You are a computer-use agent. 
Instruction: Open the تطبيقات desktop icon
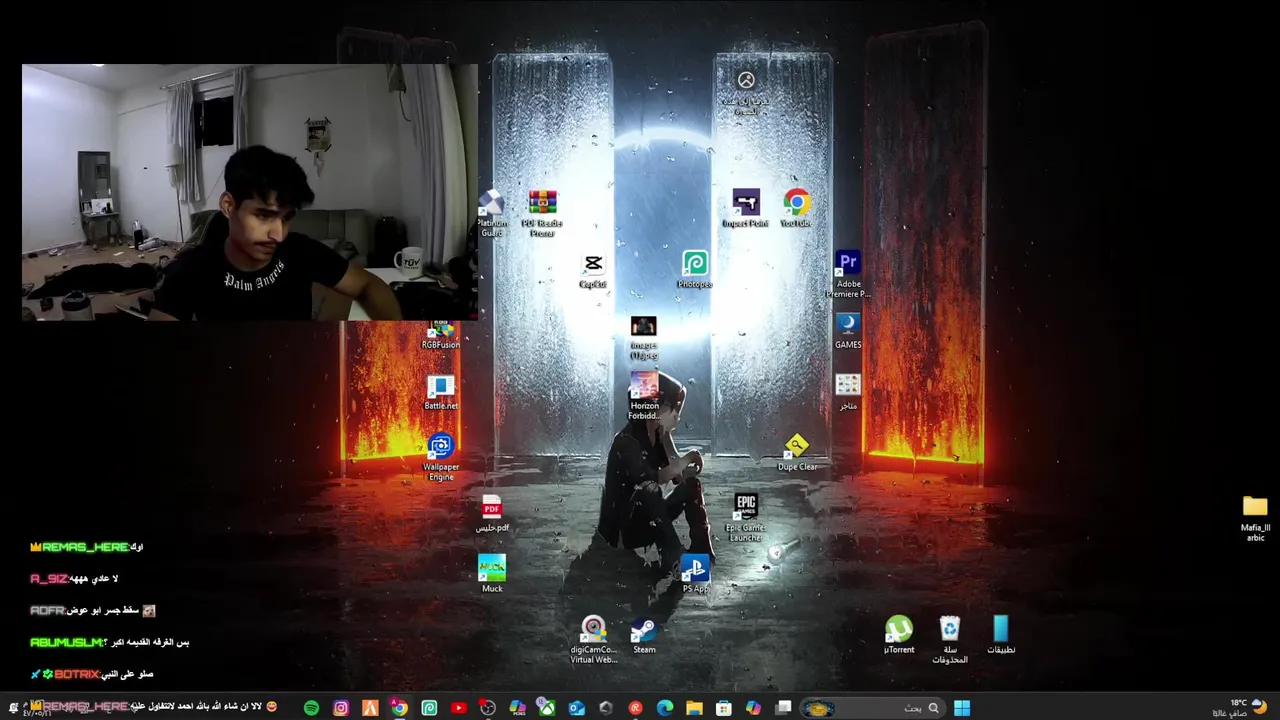(x=1001, y=635)
